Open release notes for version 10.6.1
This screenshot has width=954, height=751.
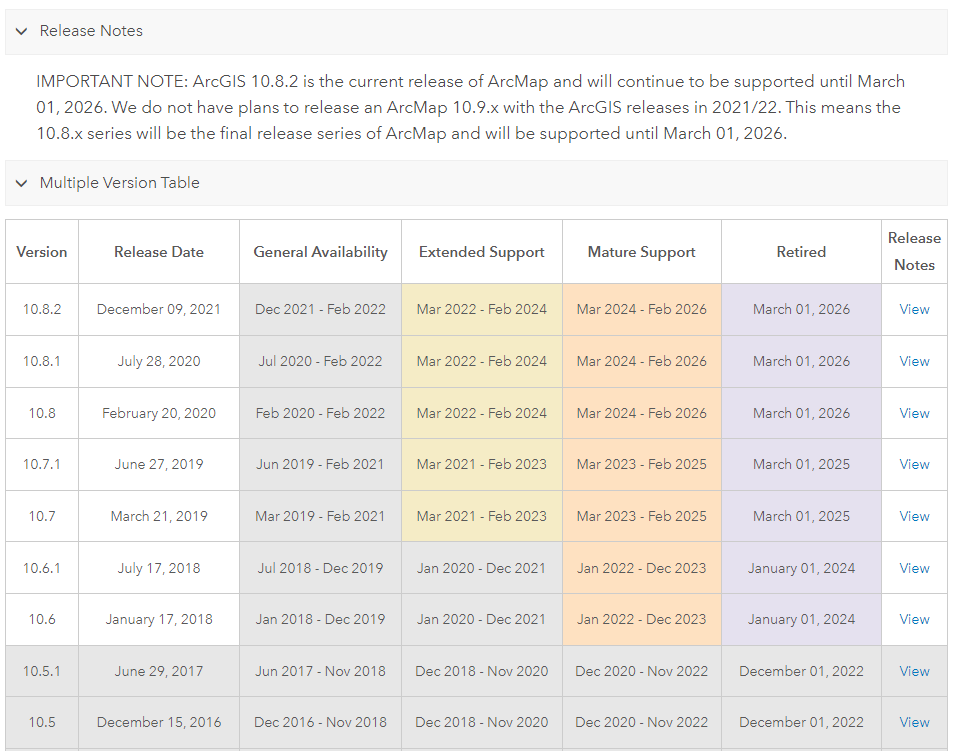(x=913, y=568)
